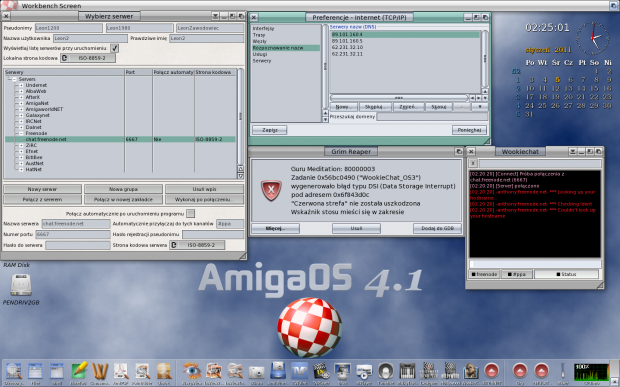Screen dimensions: 620x387
Task: Cycle the 'Lokalna strona kodowa' ISO-8859-2 gadget
Action: pyautogui.click(x=88, y=58)
